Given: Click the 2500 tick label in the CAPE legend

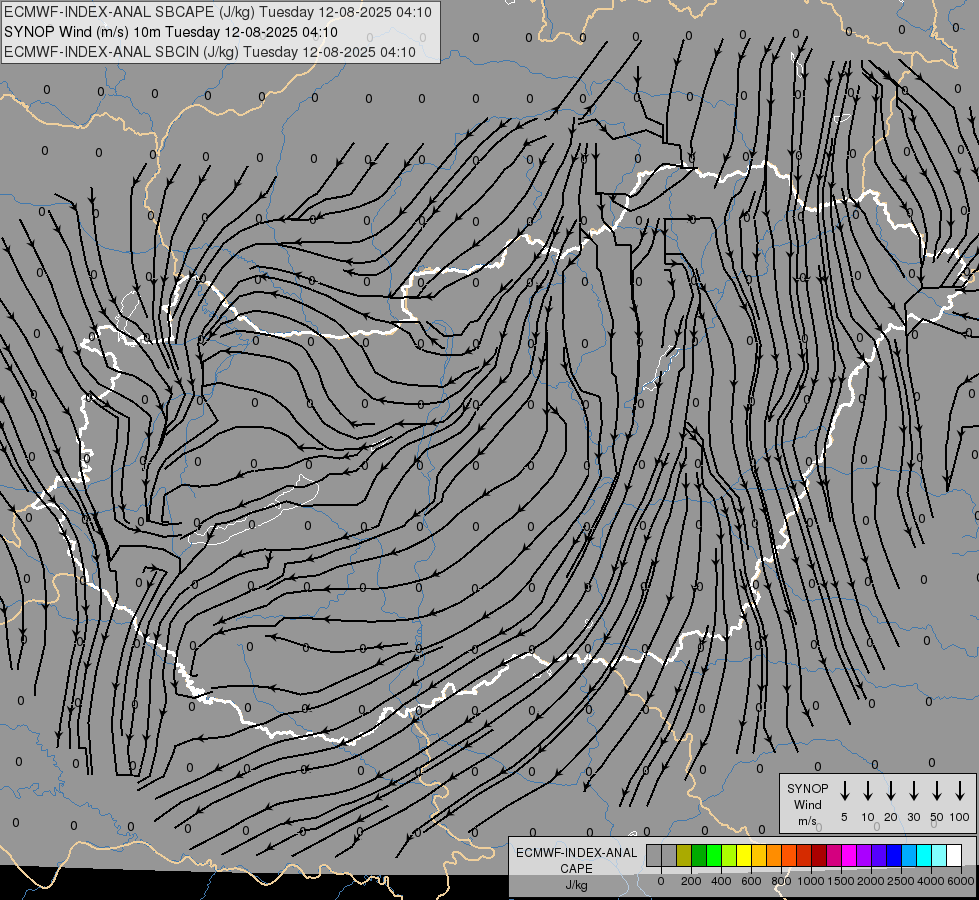Looking at the screenshot, I should point(900,881).
